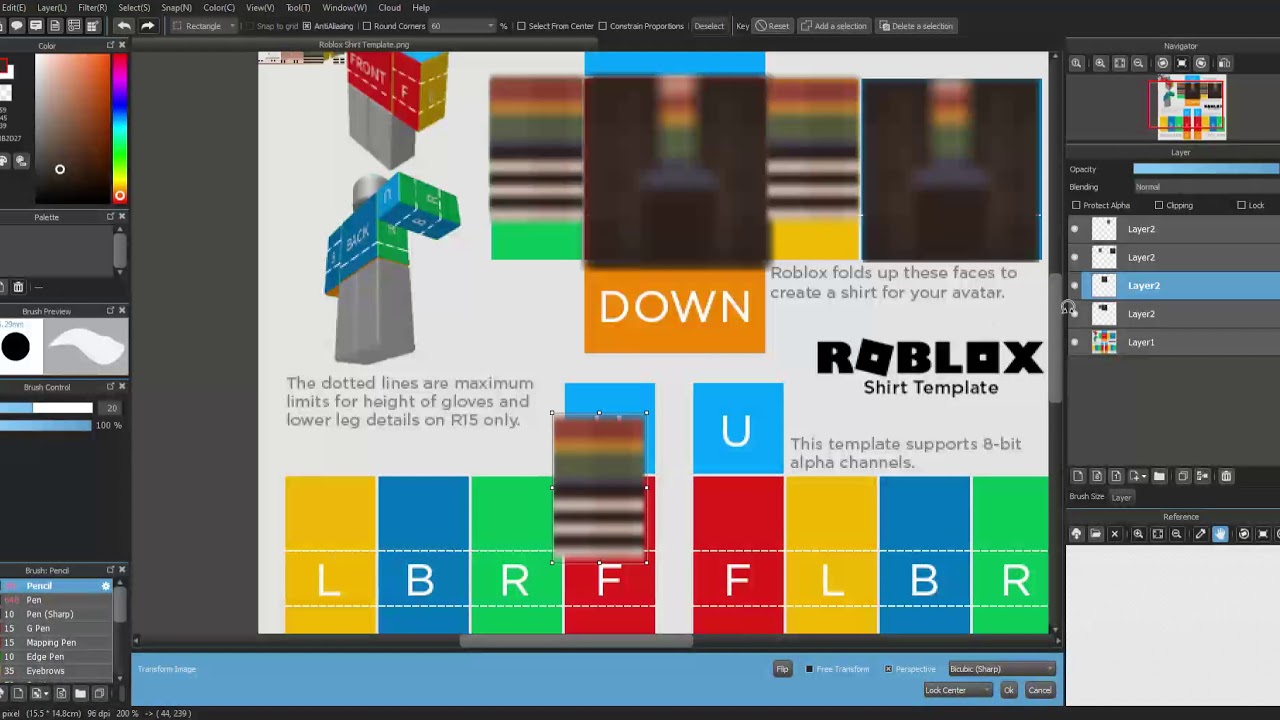
Task: Open the Round Corners value dropdown
Action: tap(462, 26)
